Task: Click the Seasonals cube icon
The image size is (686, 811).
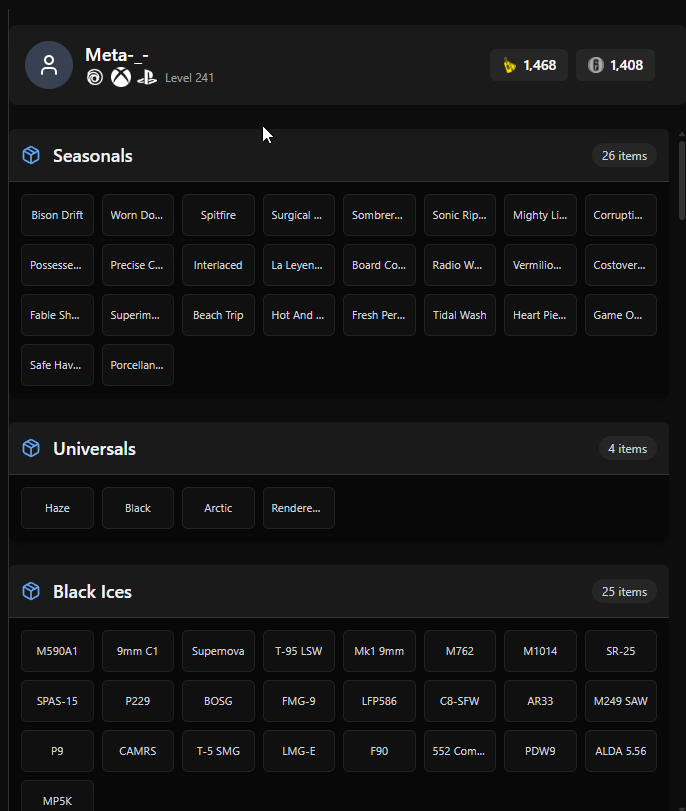Action: point(31,155)
